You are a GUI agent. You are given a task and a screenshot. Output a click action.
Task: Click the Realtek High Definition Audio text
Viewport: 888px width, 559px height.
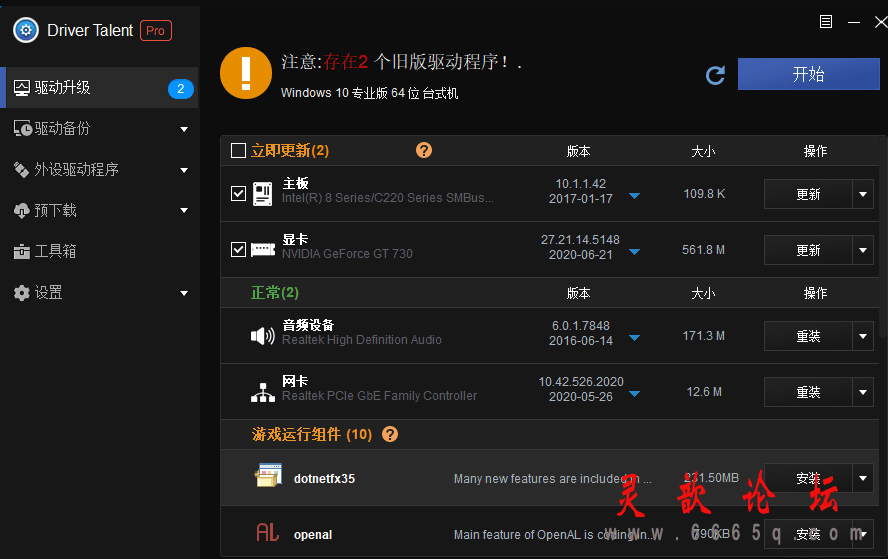tap(362, 340)
